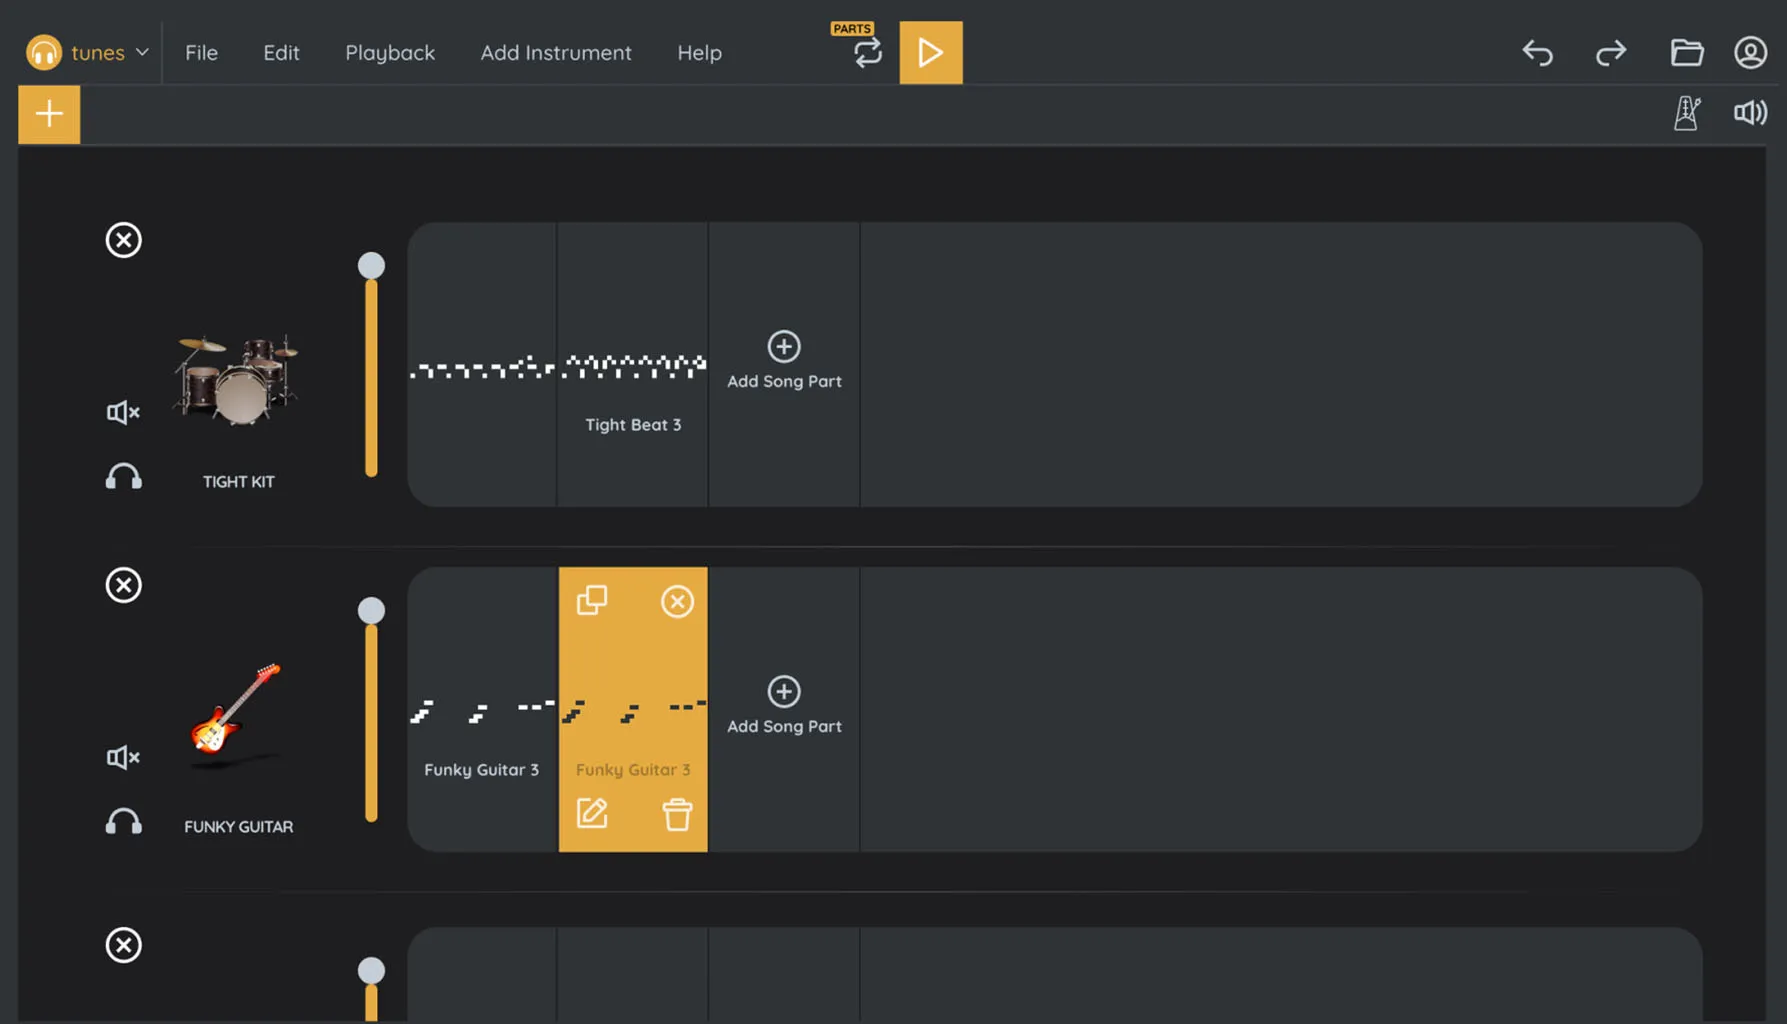Deselect the highlighted Funky Guitar 3 part

[677, 601]
